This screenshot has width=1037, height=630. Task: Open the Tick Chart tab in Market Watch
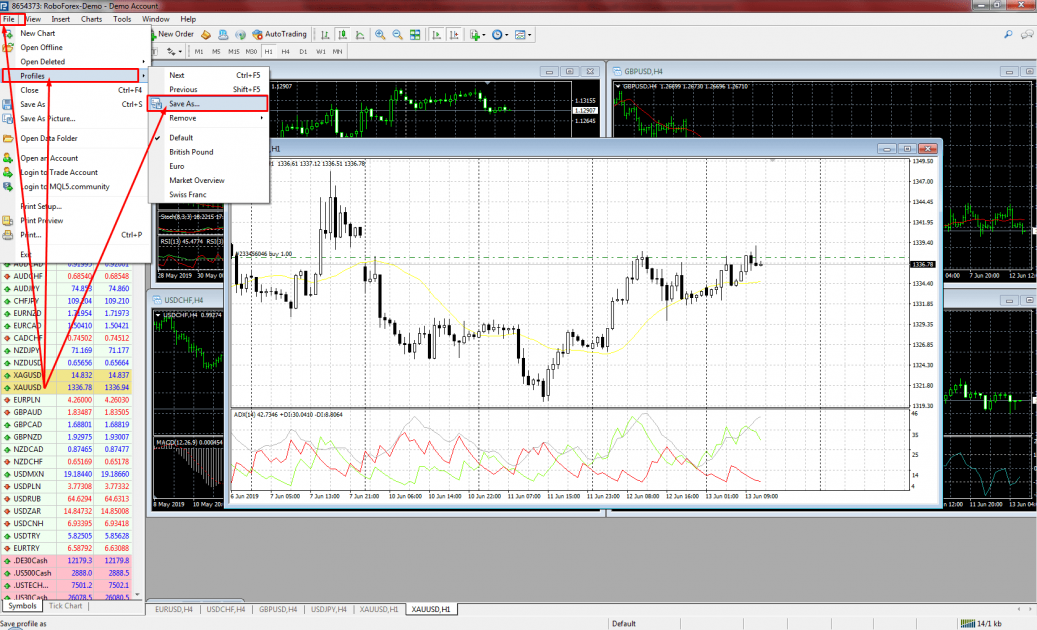[65, 606]
